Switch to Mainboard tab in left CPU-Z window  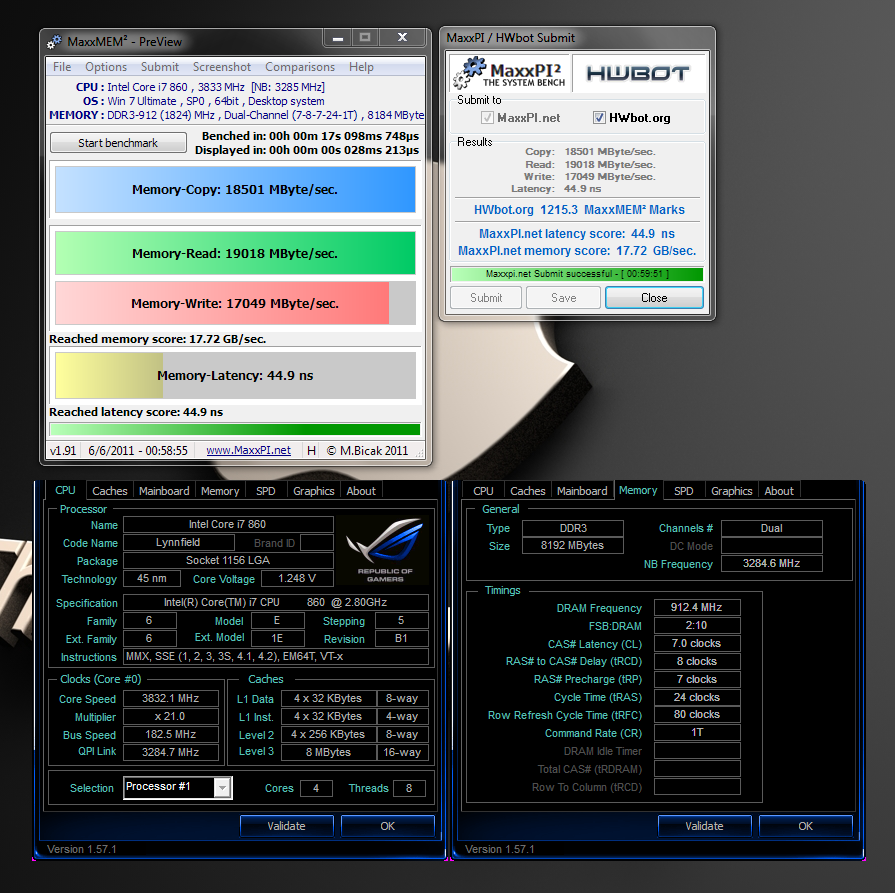coord(164,491)
